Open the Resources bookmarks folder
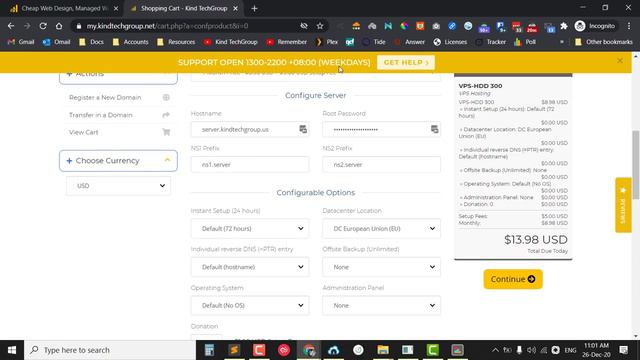 coord(176,42)
